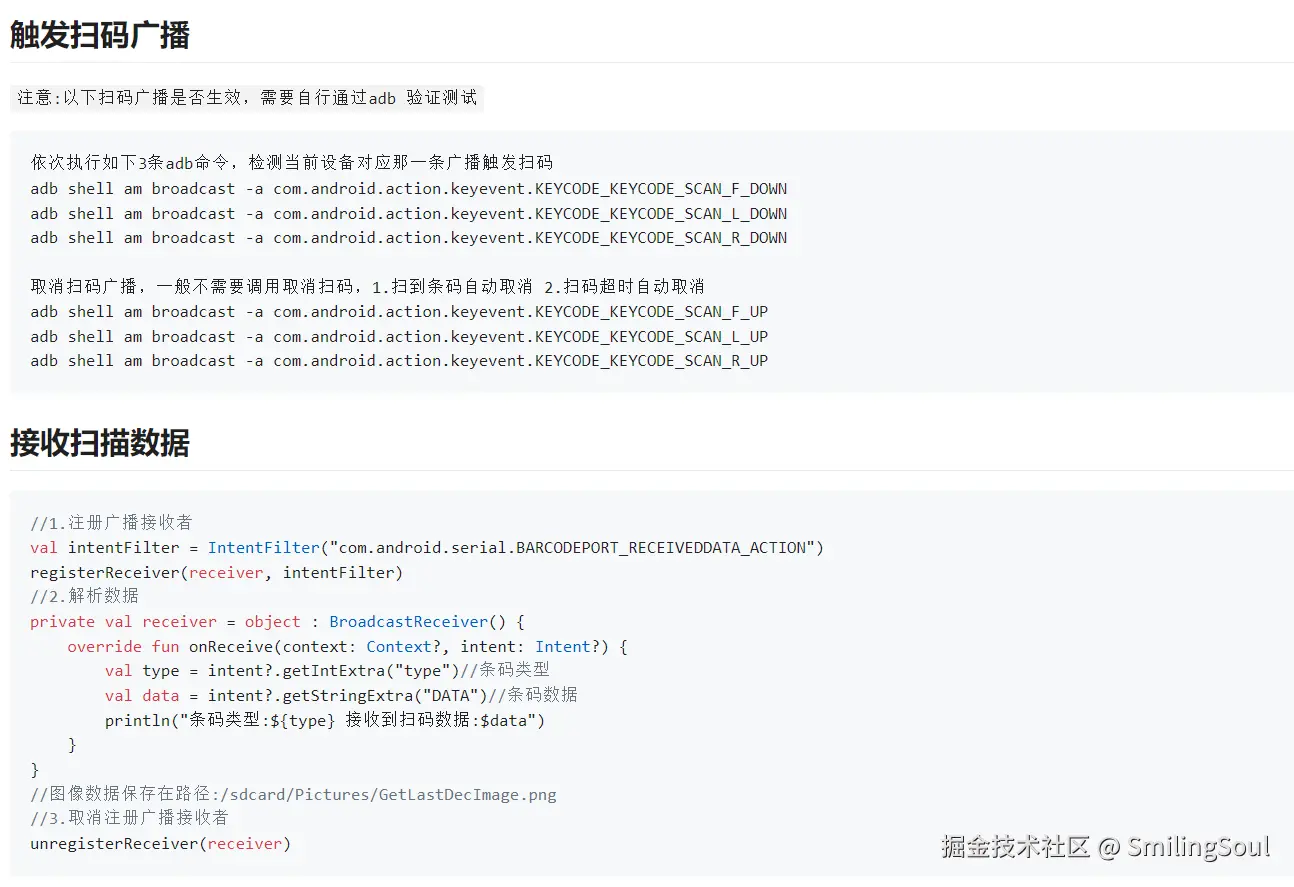Image resolution: width=1294 pixels, height=887 pixels.
Task: Click the 触发扫码广播 heading
Action: coord(99,35)
